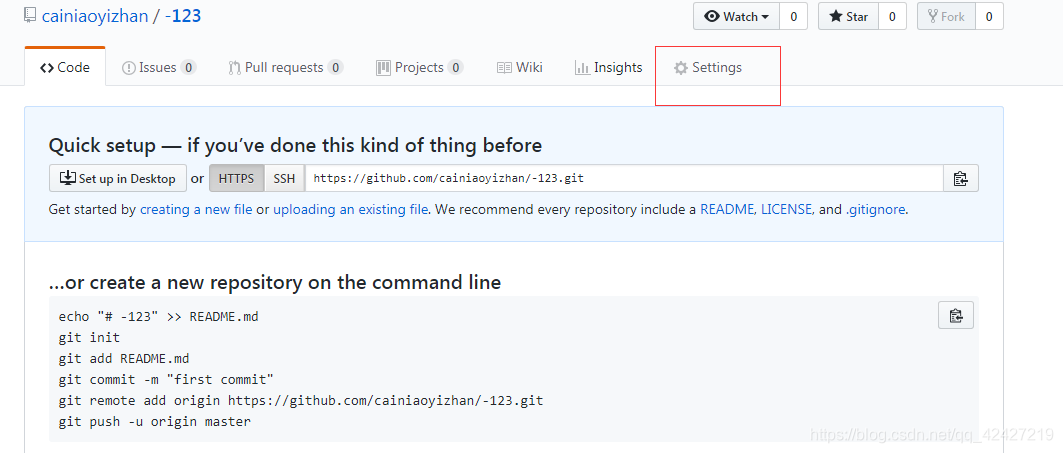
Task: Click the repository clone URL field
Action: [624, 178]
